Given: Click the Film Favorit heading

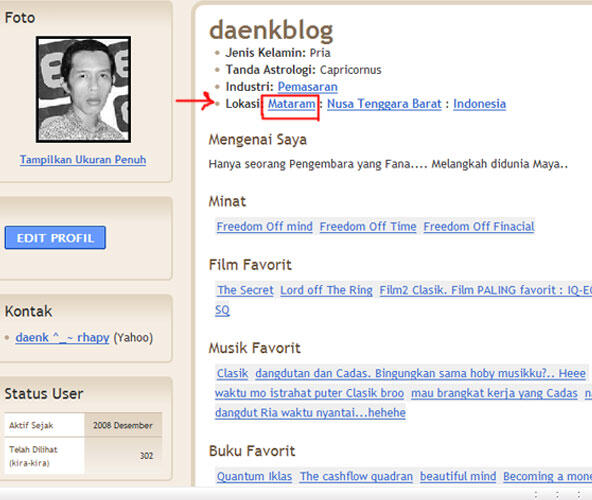Looking at the screenshot, I should pos(250,265).
